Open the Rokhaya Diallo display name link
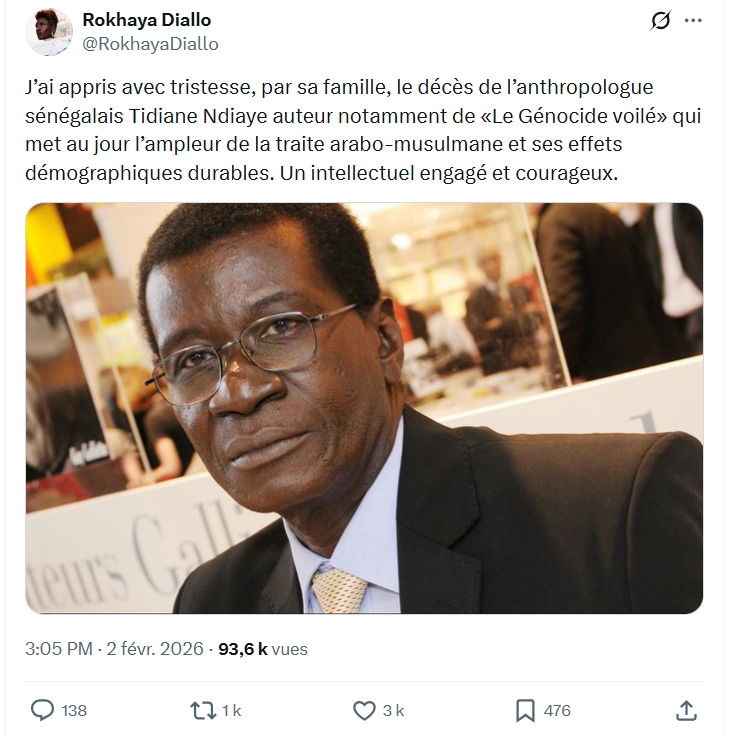The height and width of the screenshot is (736, 747). 147,20
